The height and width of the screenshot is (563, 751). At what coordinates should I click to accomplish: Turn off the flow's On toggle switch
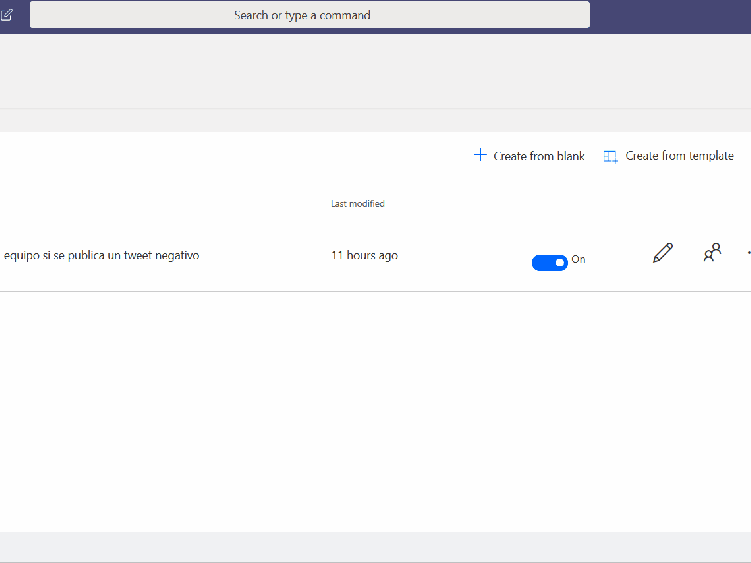[549, 262]
